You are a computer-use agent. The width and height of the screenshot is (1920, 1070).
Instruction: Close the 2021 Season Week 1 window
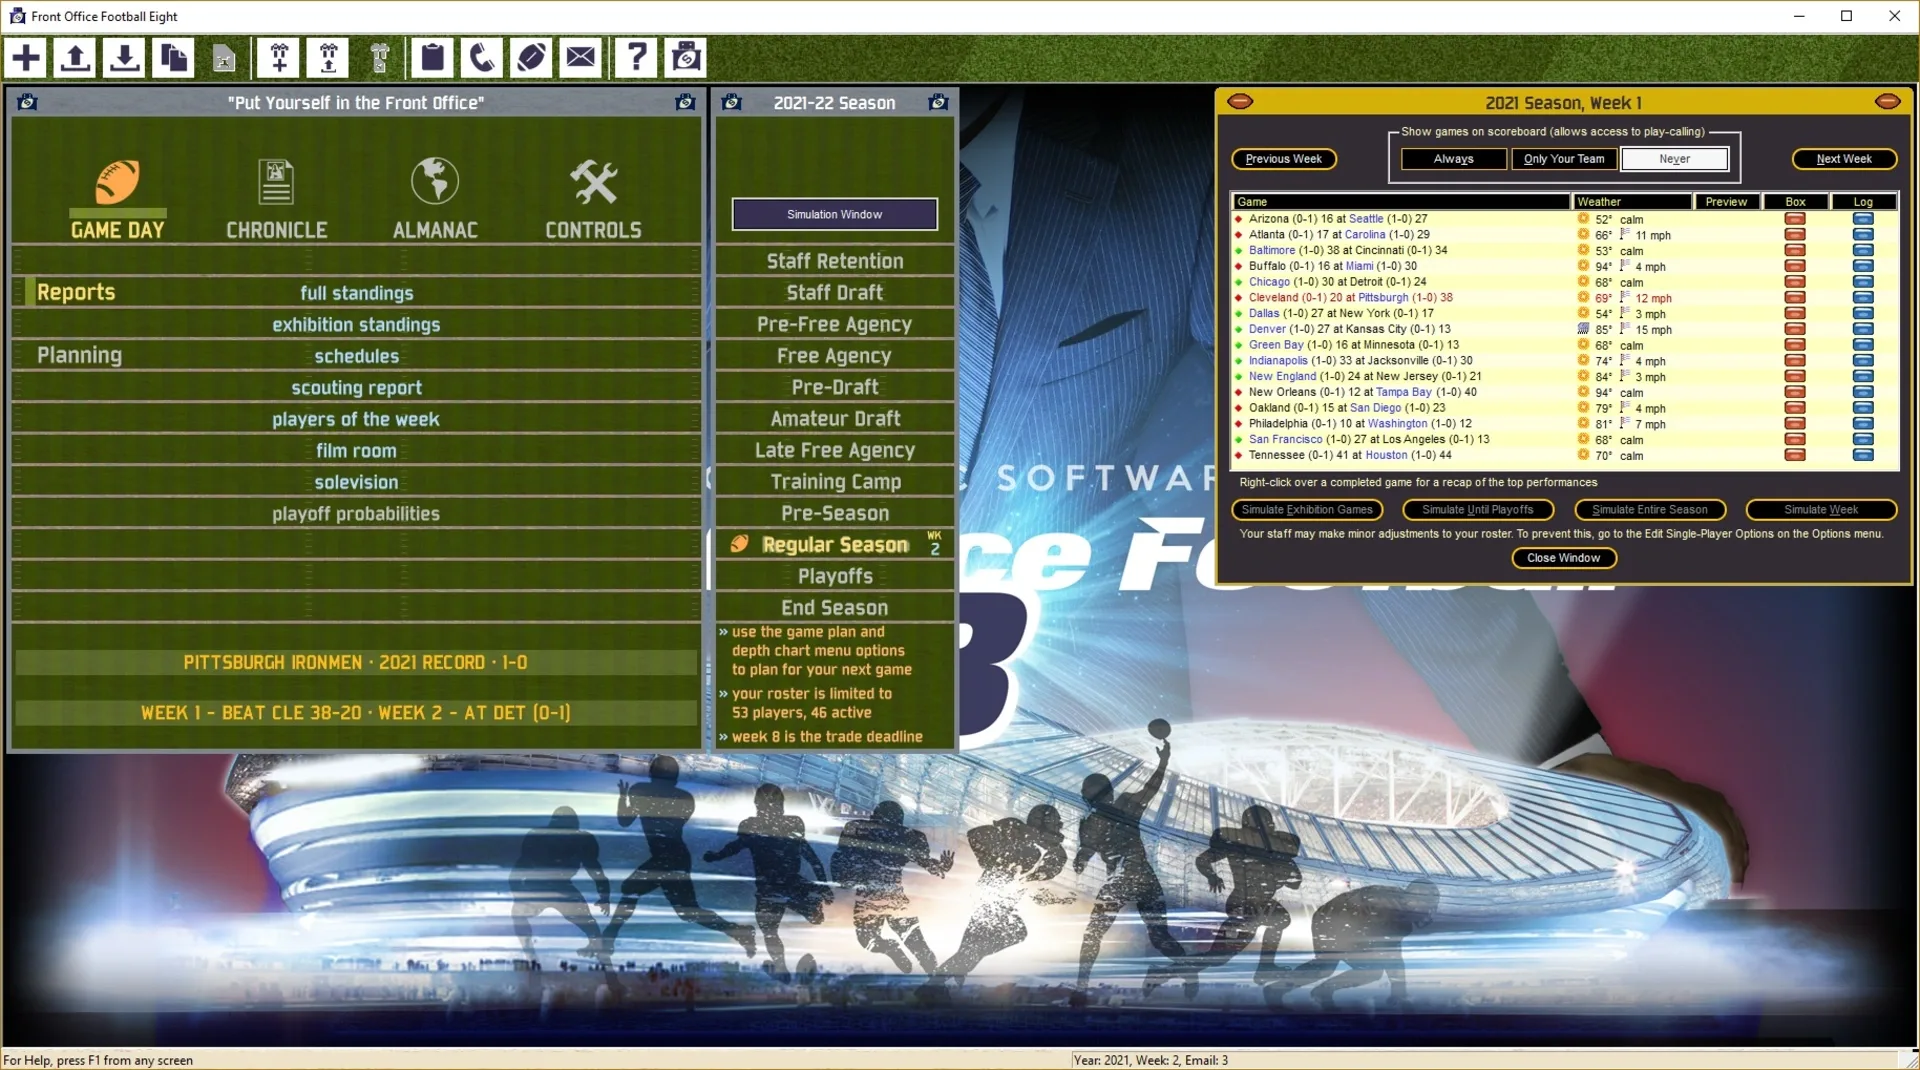tap(1563, 558)
